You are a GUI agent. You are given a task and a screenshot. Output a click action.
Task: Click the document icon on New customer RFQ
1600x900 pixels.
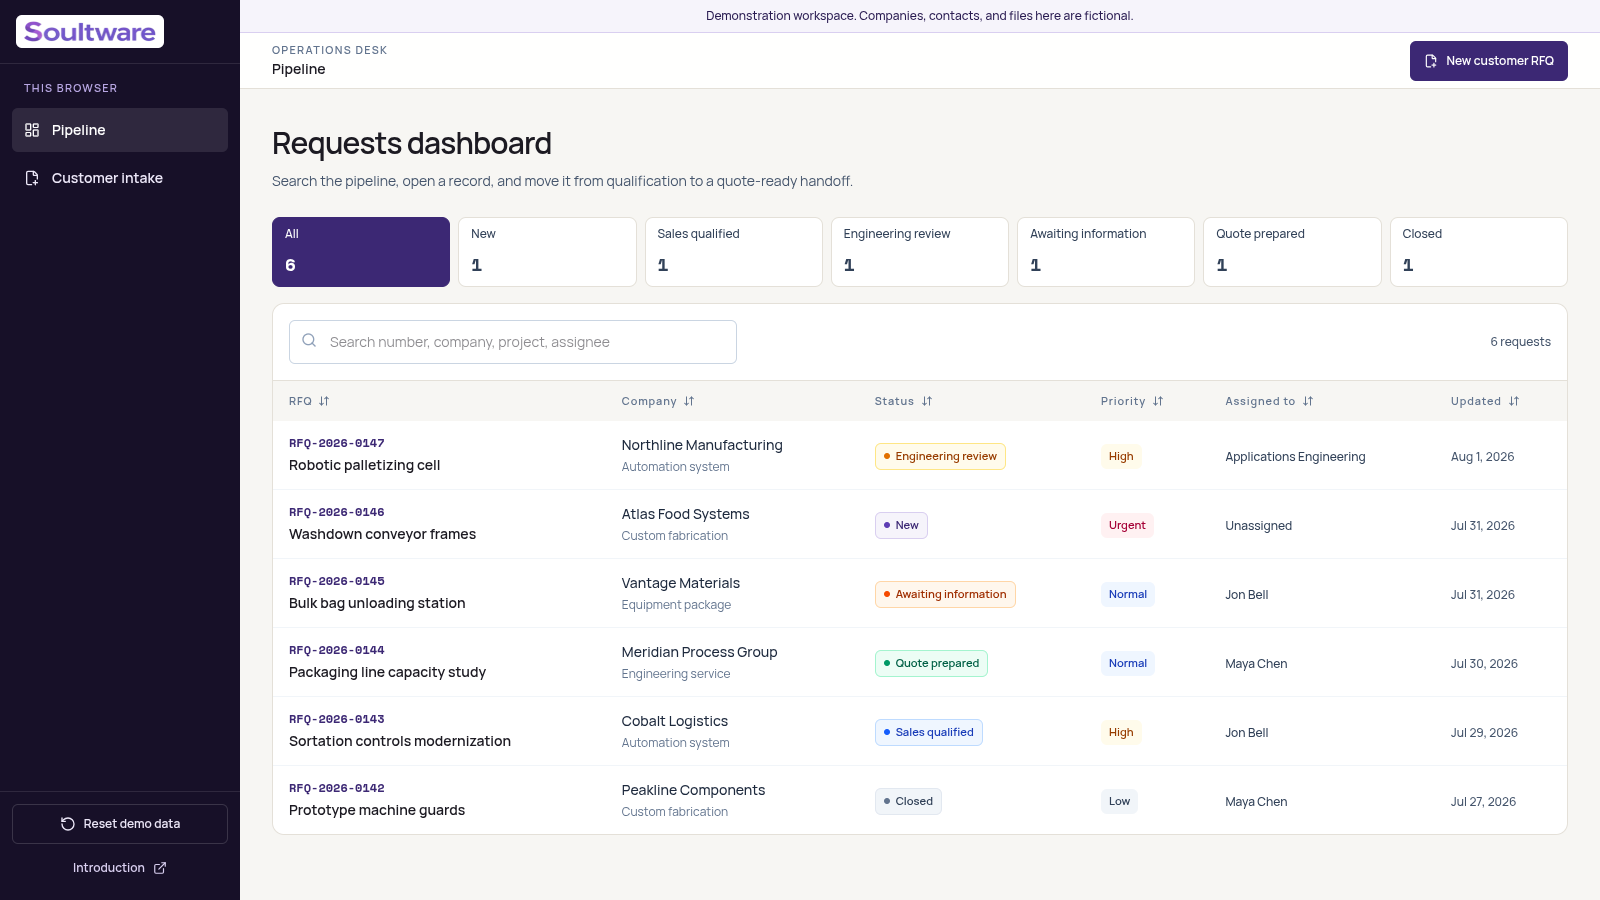(1431, 61)
